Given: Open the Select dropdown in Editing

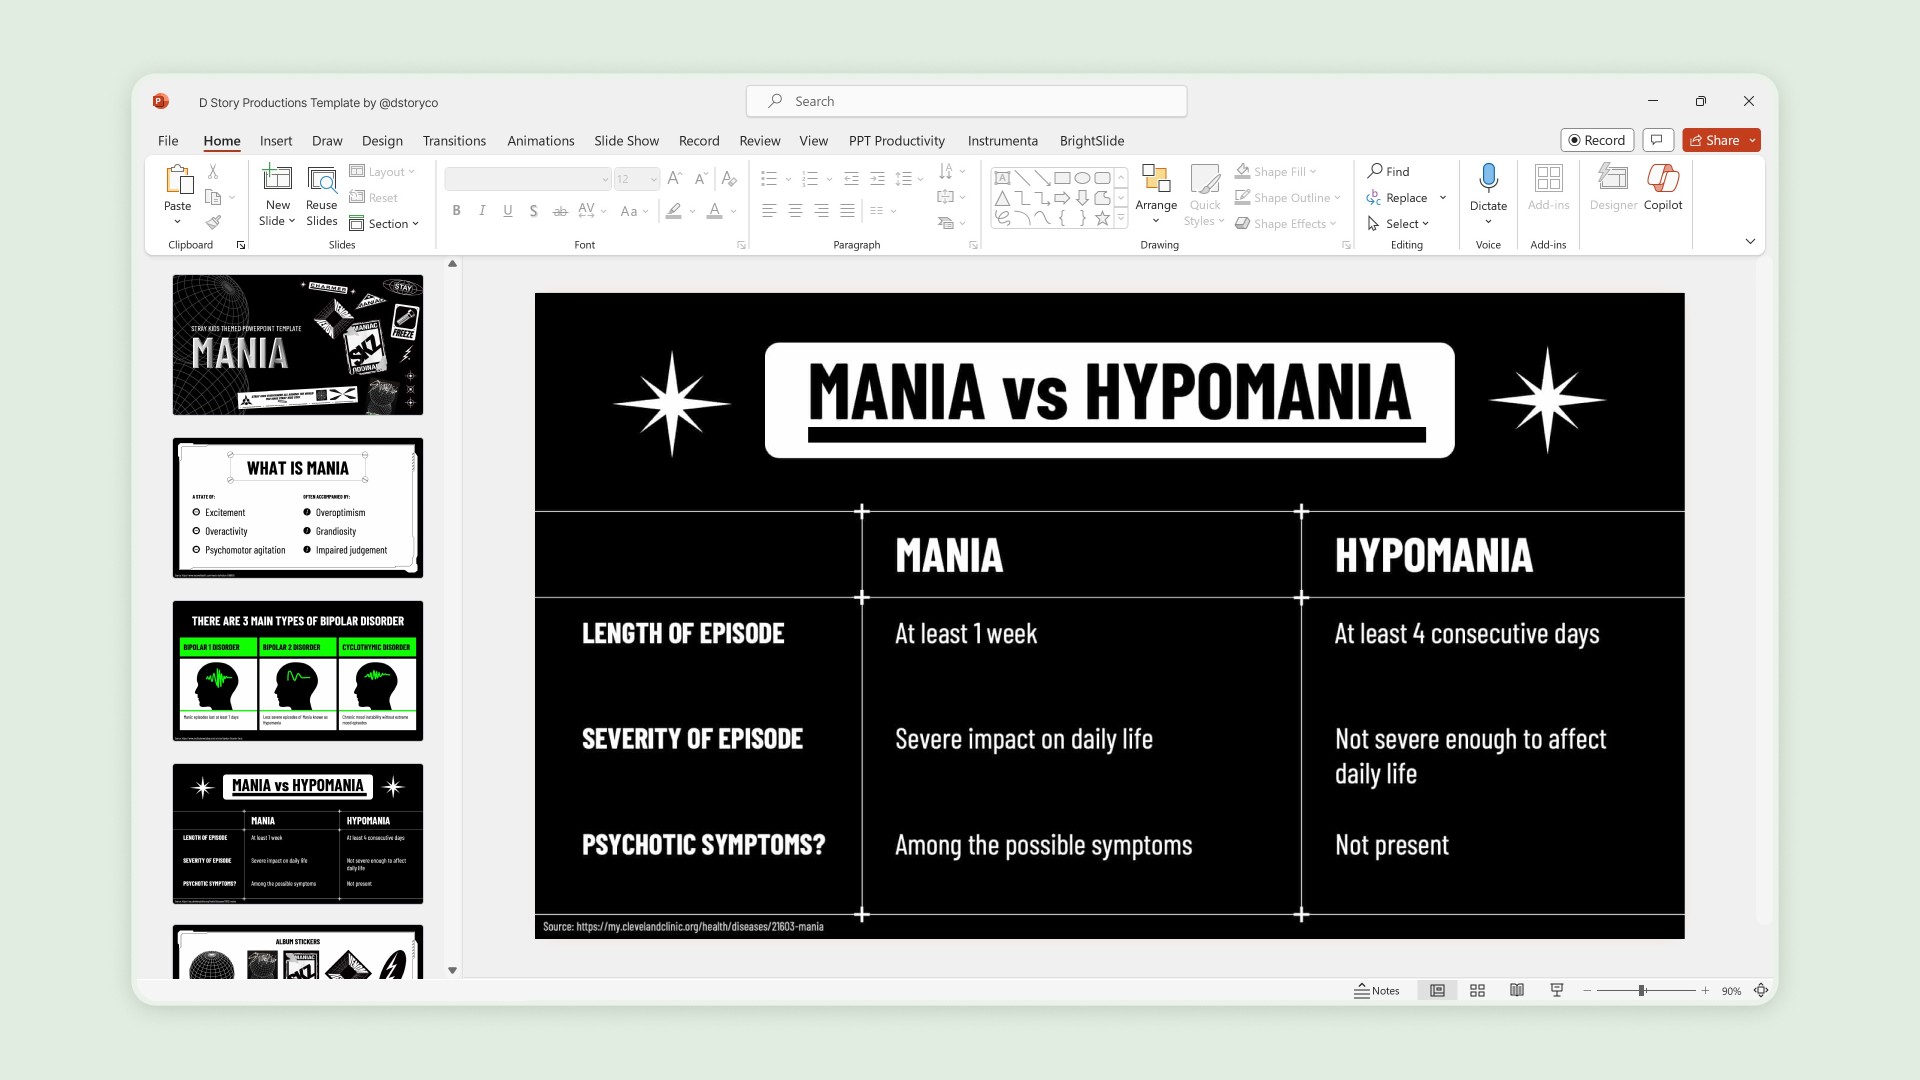Looking at the screenshot, I should click(x=1399, y=224).
